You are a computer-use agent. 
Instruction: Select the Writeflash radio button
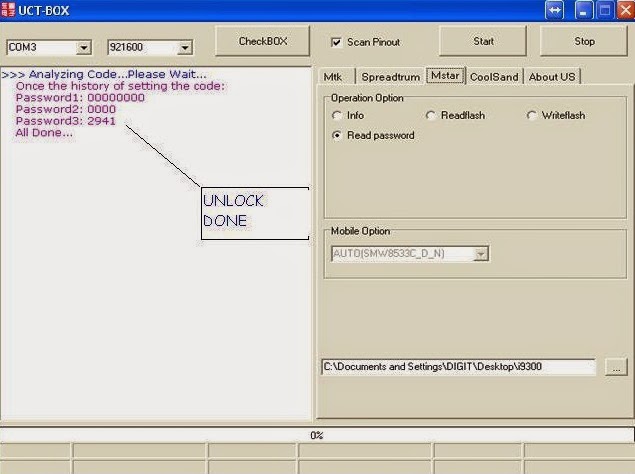click(x=531, y=115)
